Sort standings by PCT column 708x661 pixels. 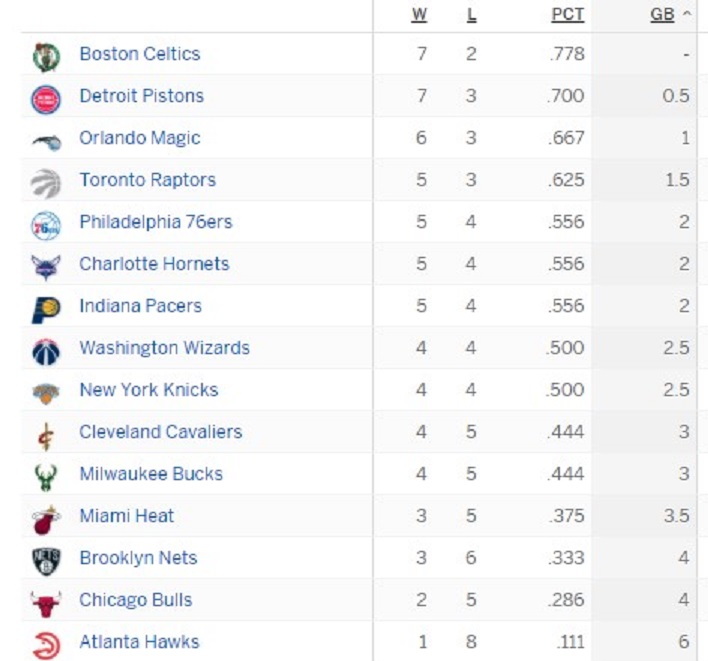coord(568,15)
